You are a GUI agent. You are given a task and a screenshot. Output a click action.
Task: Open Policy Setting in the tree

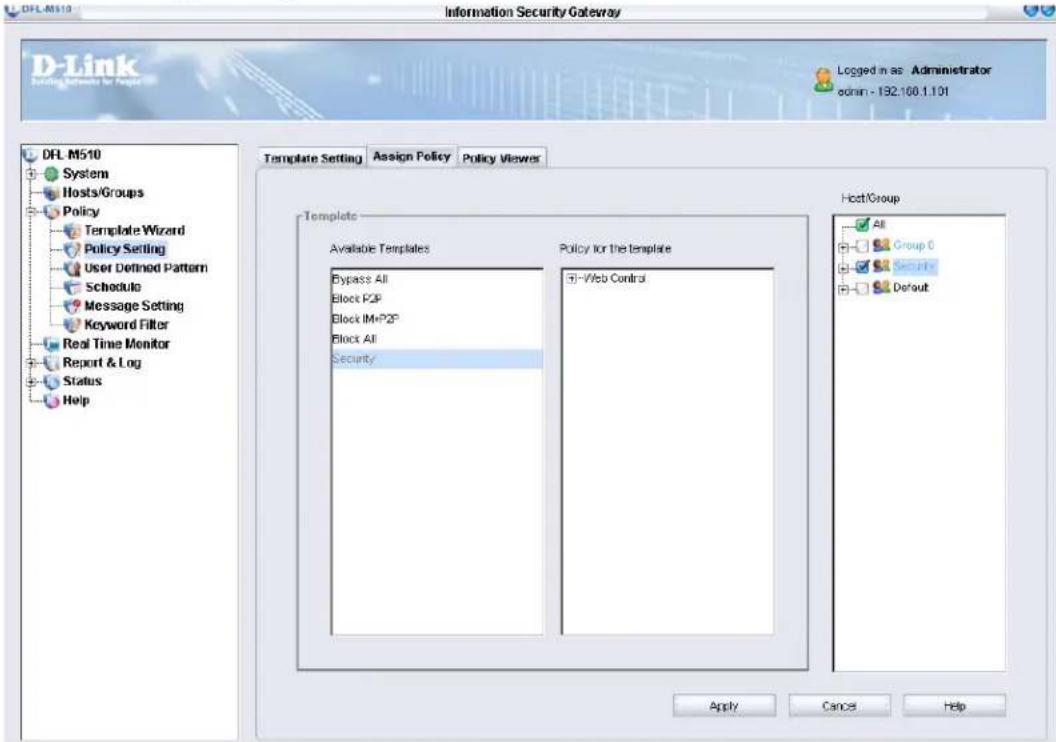[x=125, y=249]
